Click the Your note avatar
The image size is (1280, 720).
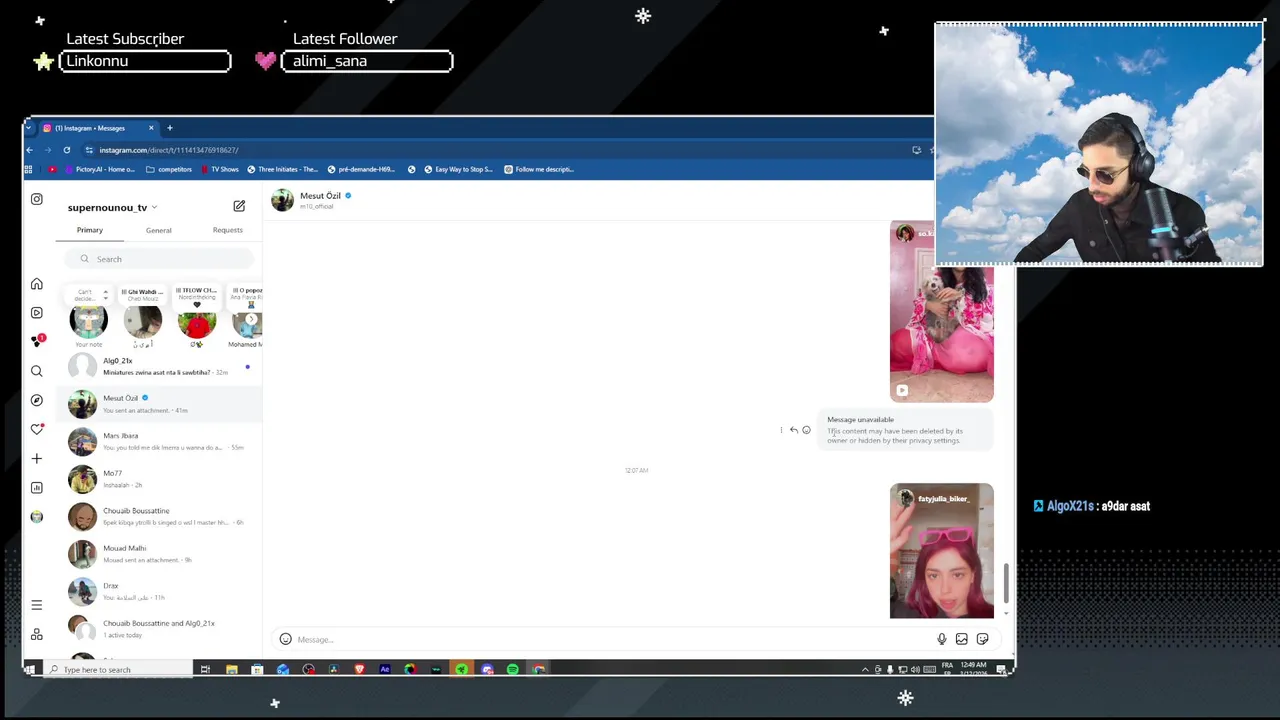point(88,321)
